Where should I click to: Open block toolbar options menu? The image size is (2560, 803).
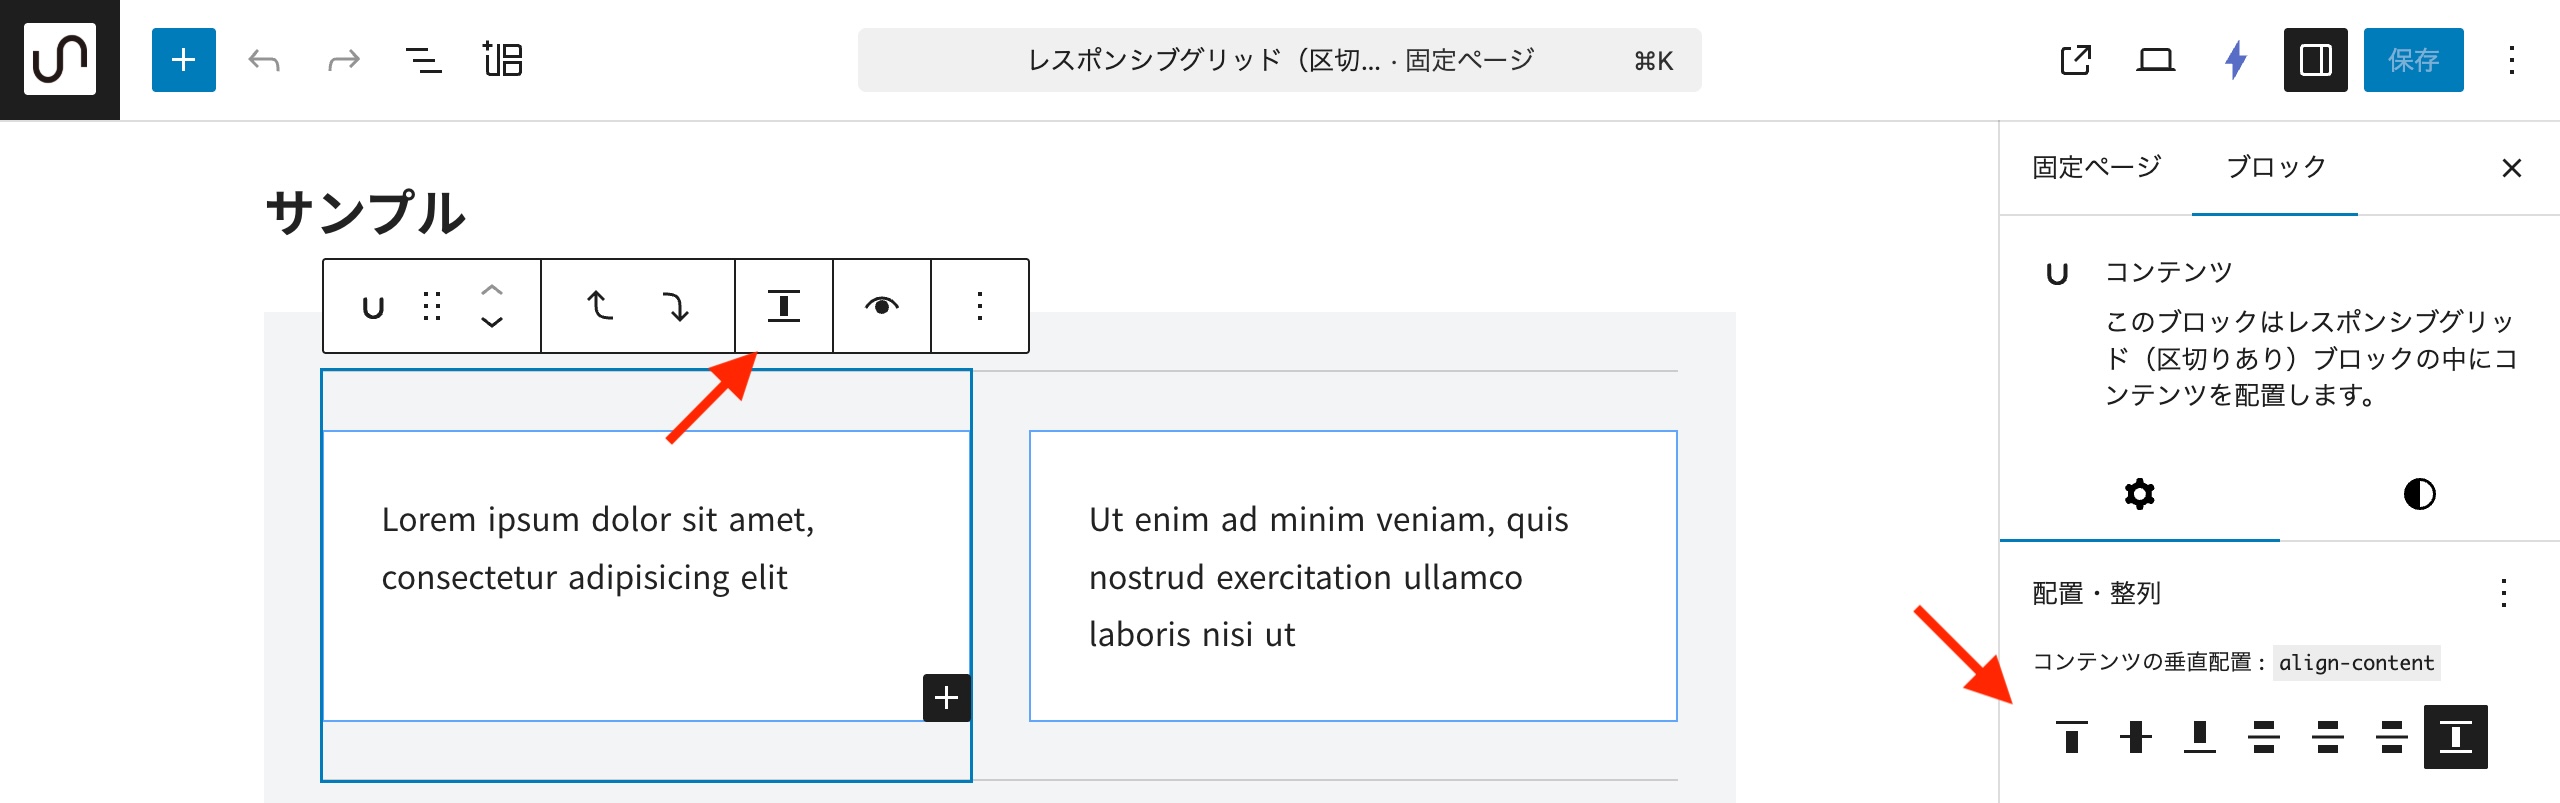click(x=979, y=306)
